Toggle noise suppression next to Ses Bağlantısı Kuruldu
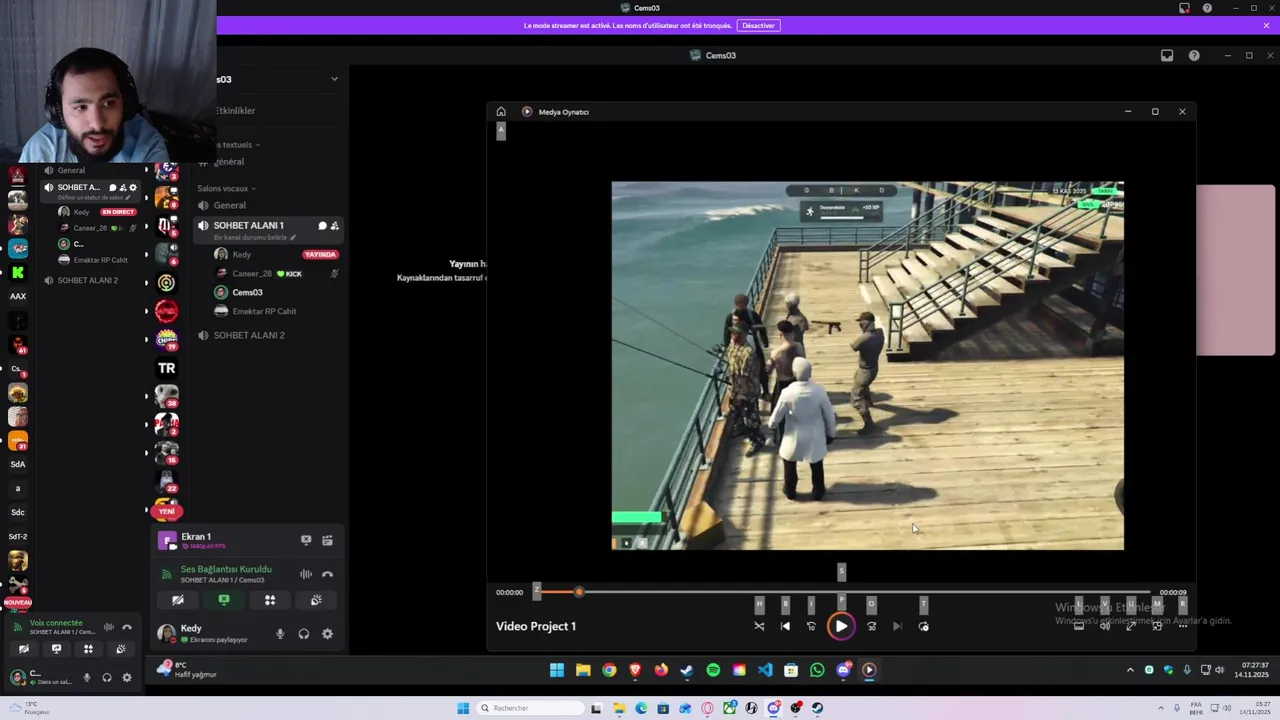 click(306, 574)
